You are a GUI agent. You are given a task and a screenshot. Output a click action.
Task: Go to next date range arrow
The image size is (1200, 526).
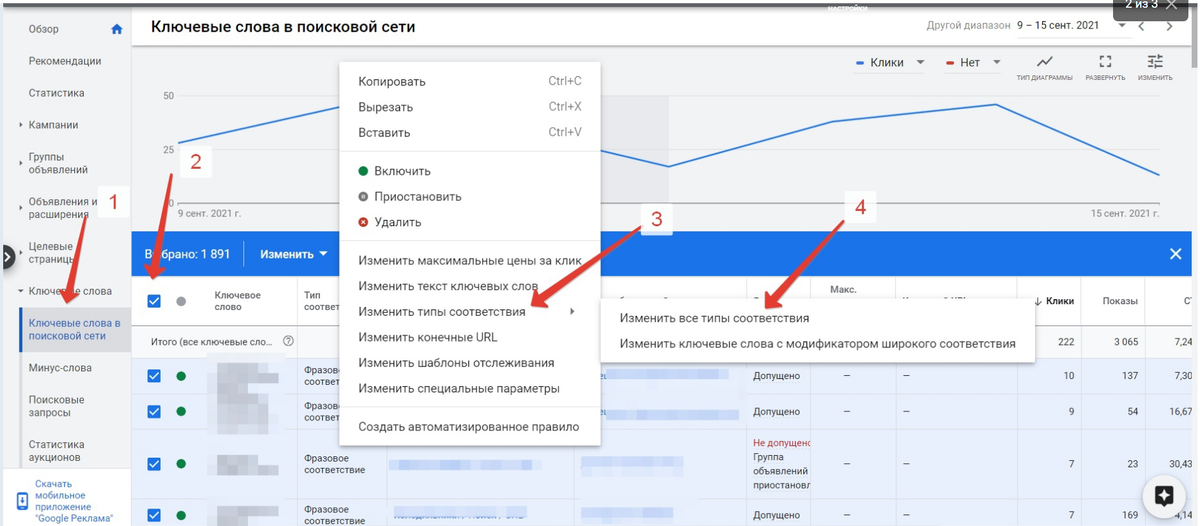click(x=1170, y=26)
